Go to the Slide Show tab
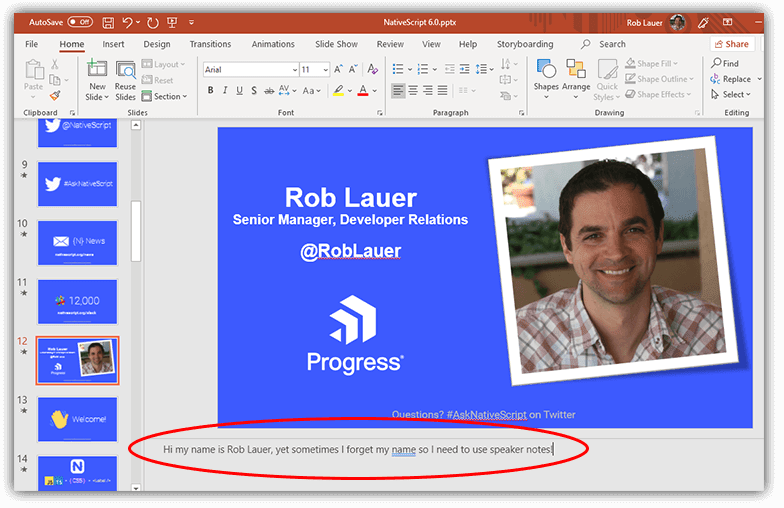This screenshot has width=784, height=508. 336,44
